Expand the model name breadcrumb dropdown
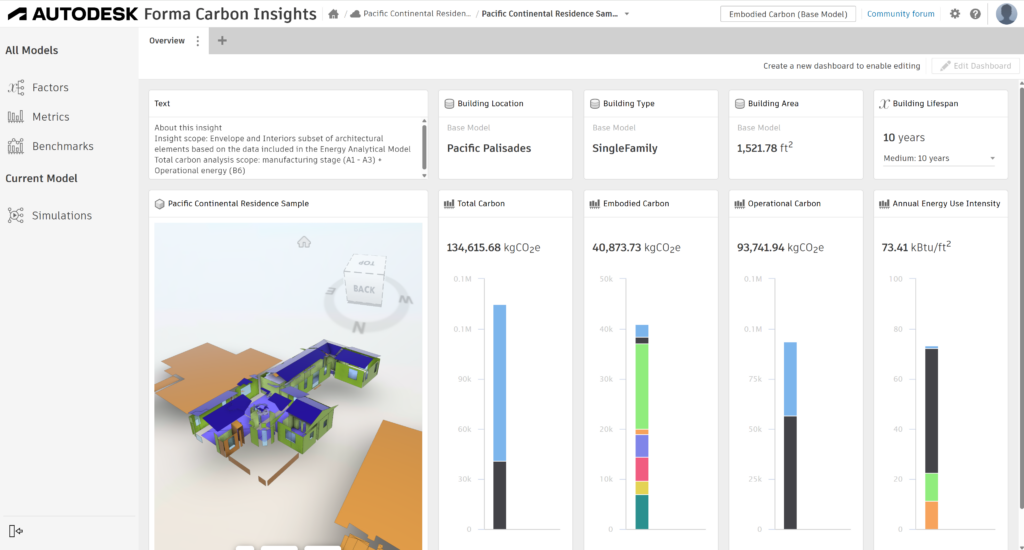 coord(627,14)
